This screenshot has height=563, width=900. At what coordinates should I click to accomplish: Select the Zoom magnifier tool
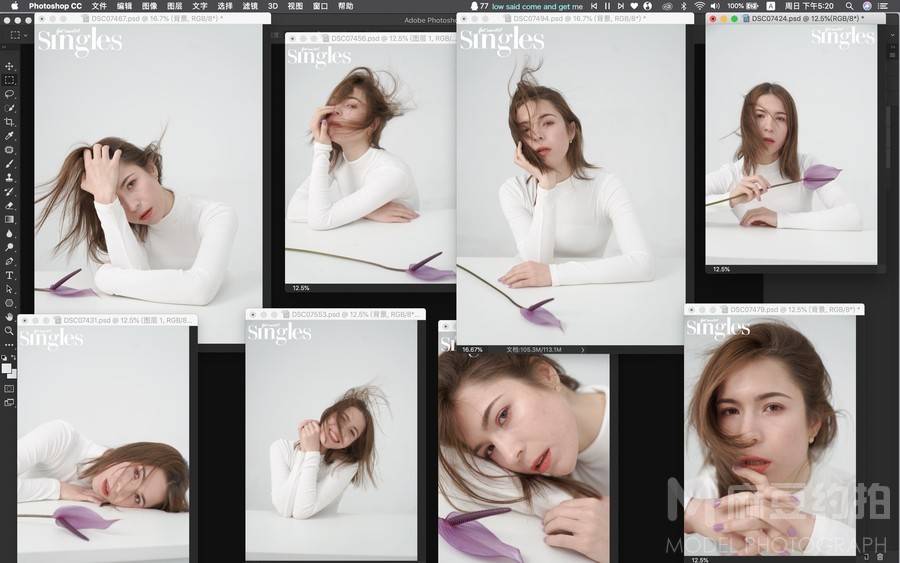click(9, 331)
